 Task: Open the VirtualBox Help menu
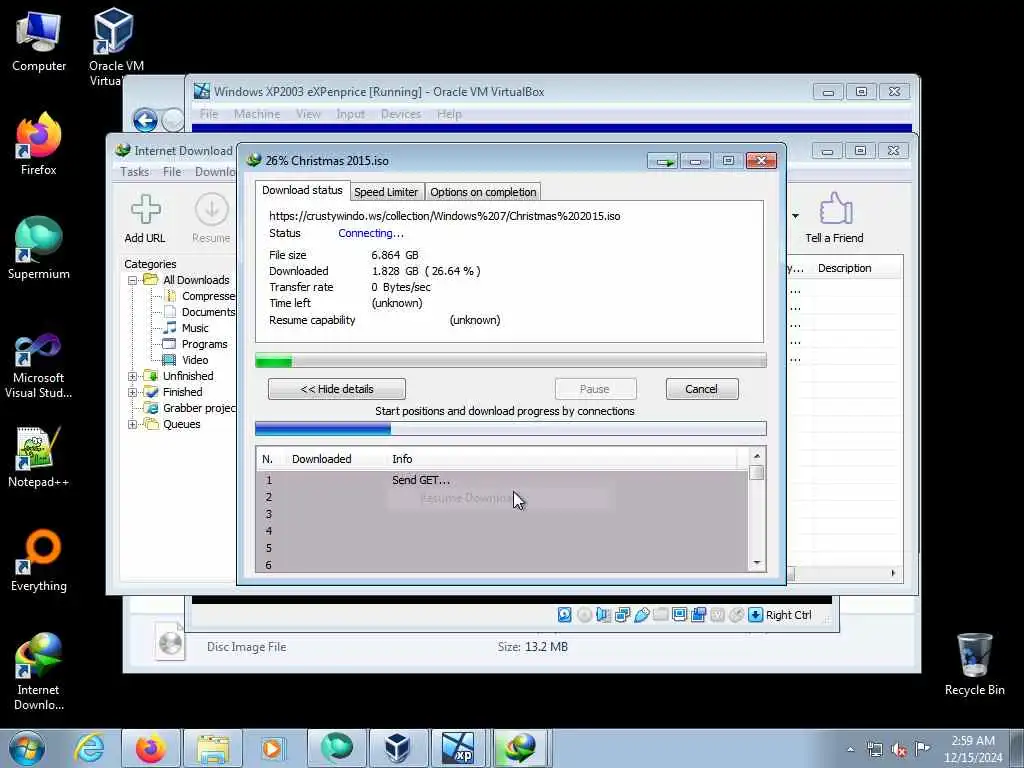coord(449,114)
